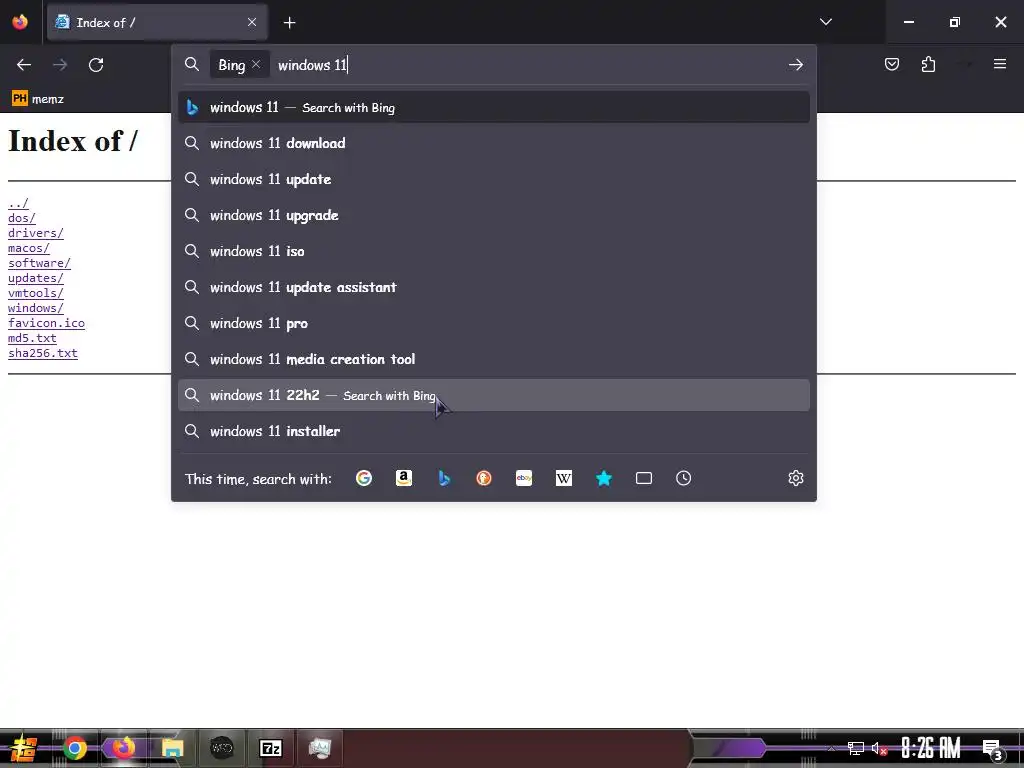Image resolution: width=1024 pixels, height=768 pixels.
Task: Choose 'windows 11 media creation tool' suggestion
Action: click(x=494, y=359)
